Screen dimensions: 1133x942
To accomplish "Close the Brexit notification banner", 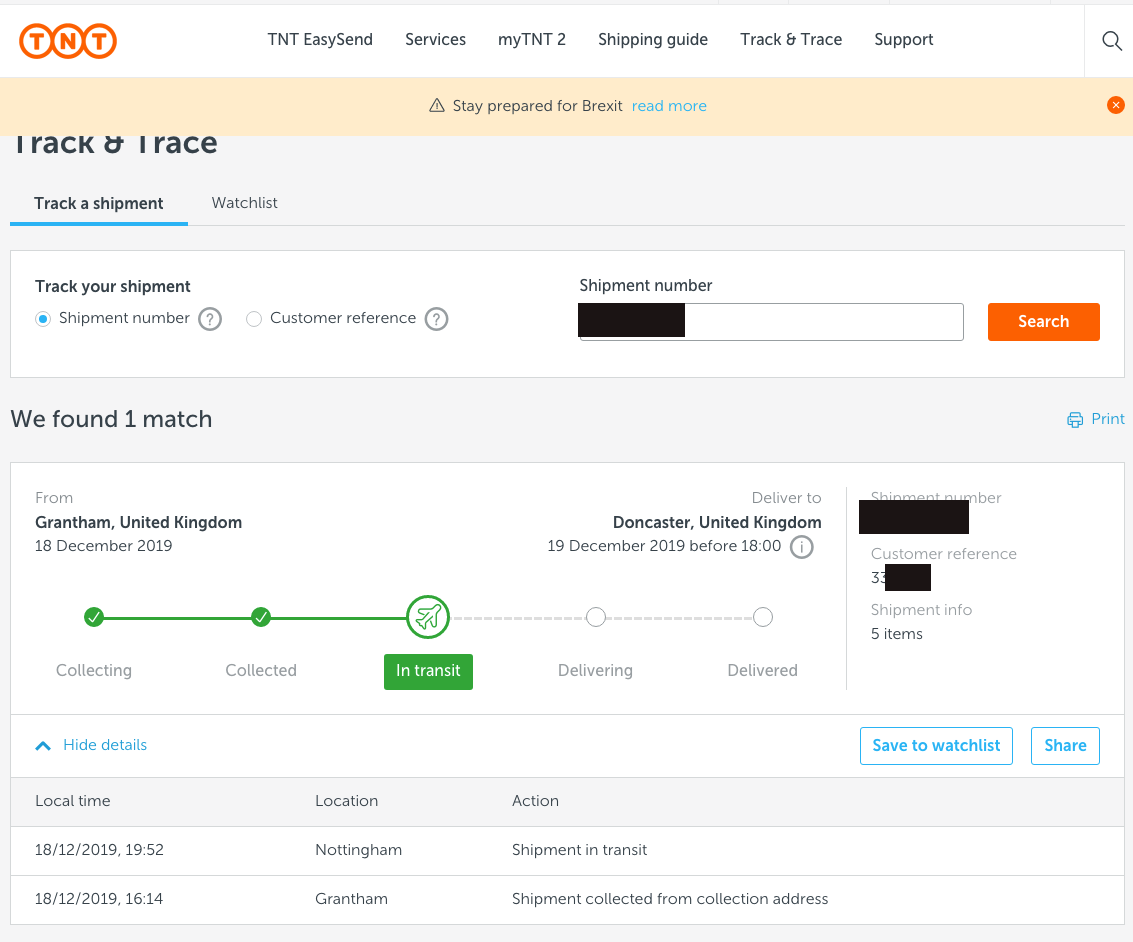I will point(1116,105).
